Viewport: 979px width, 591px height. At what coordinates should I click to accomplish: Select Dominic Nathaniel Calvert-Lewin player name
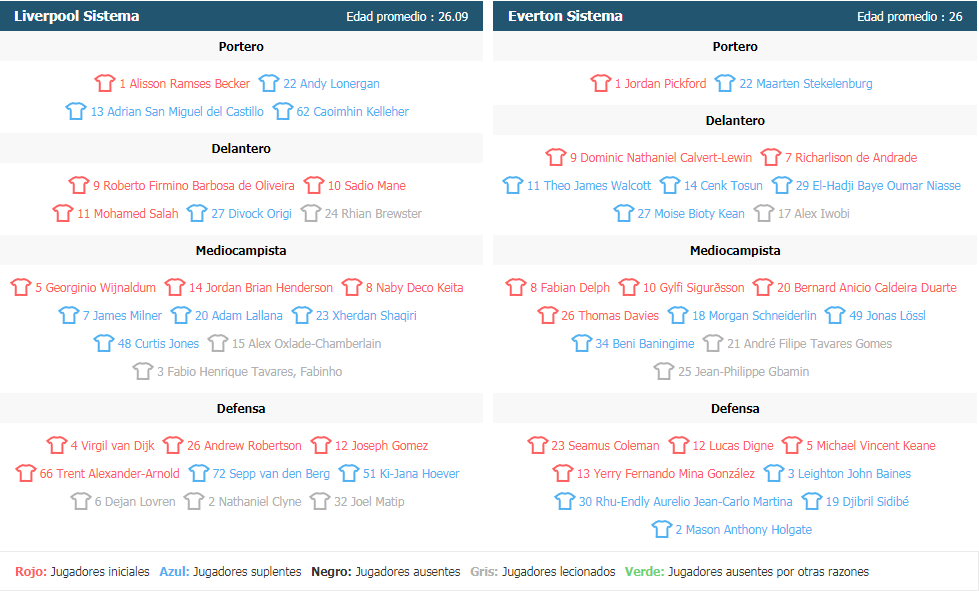661,157
